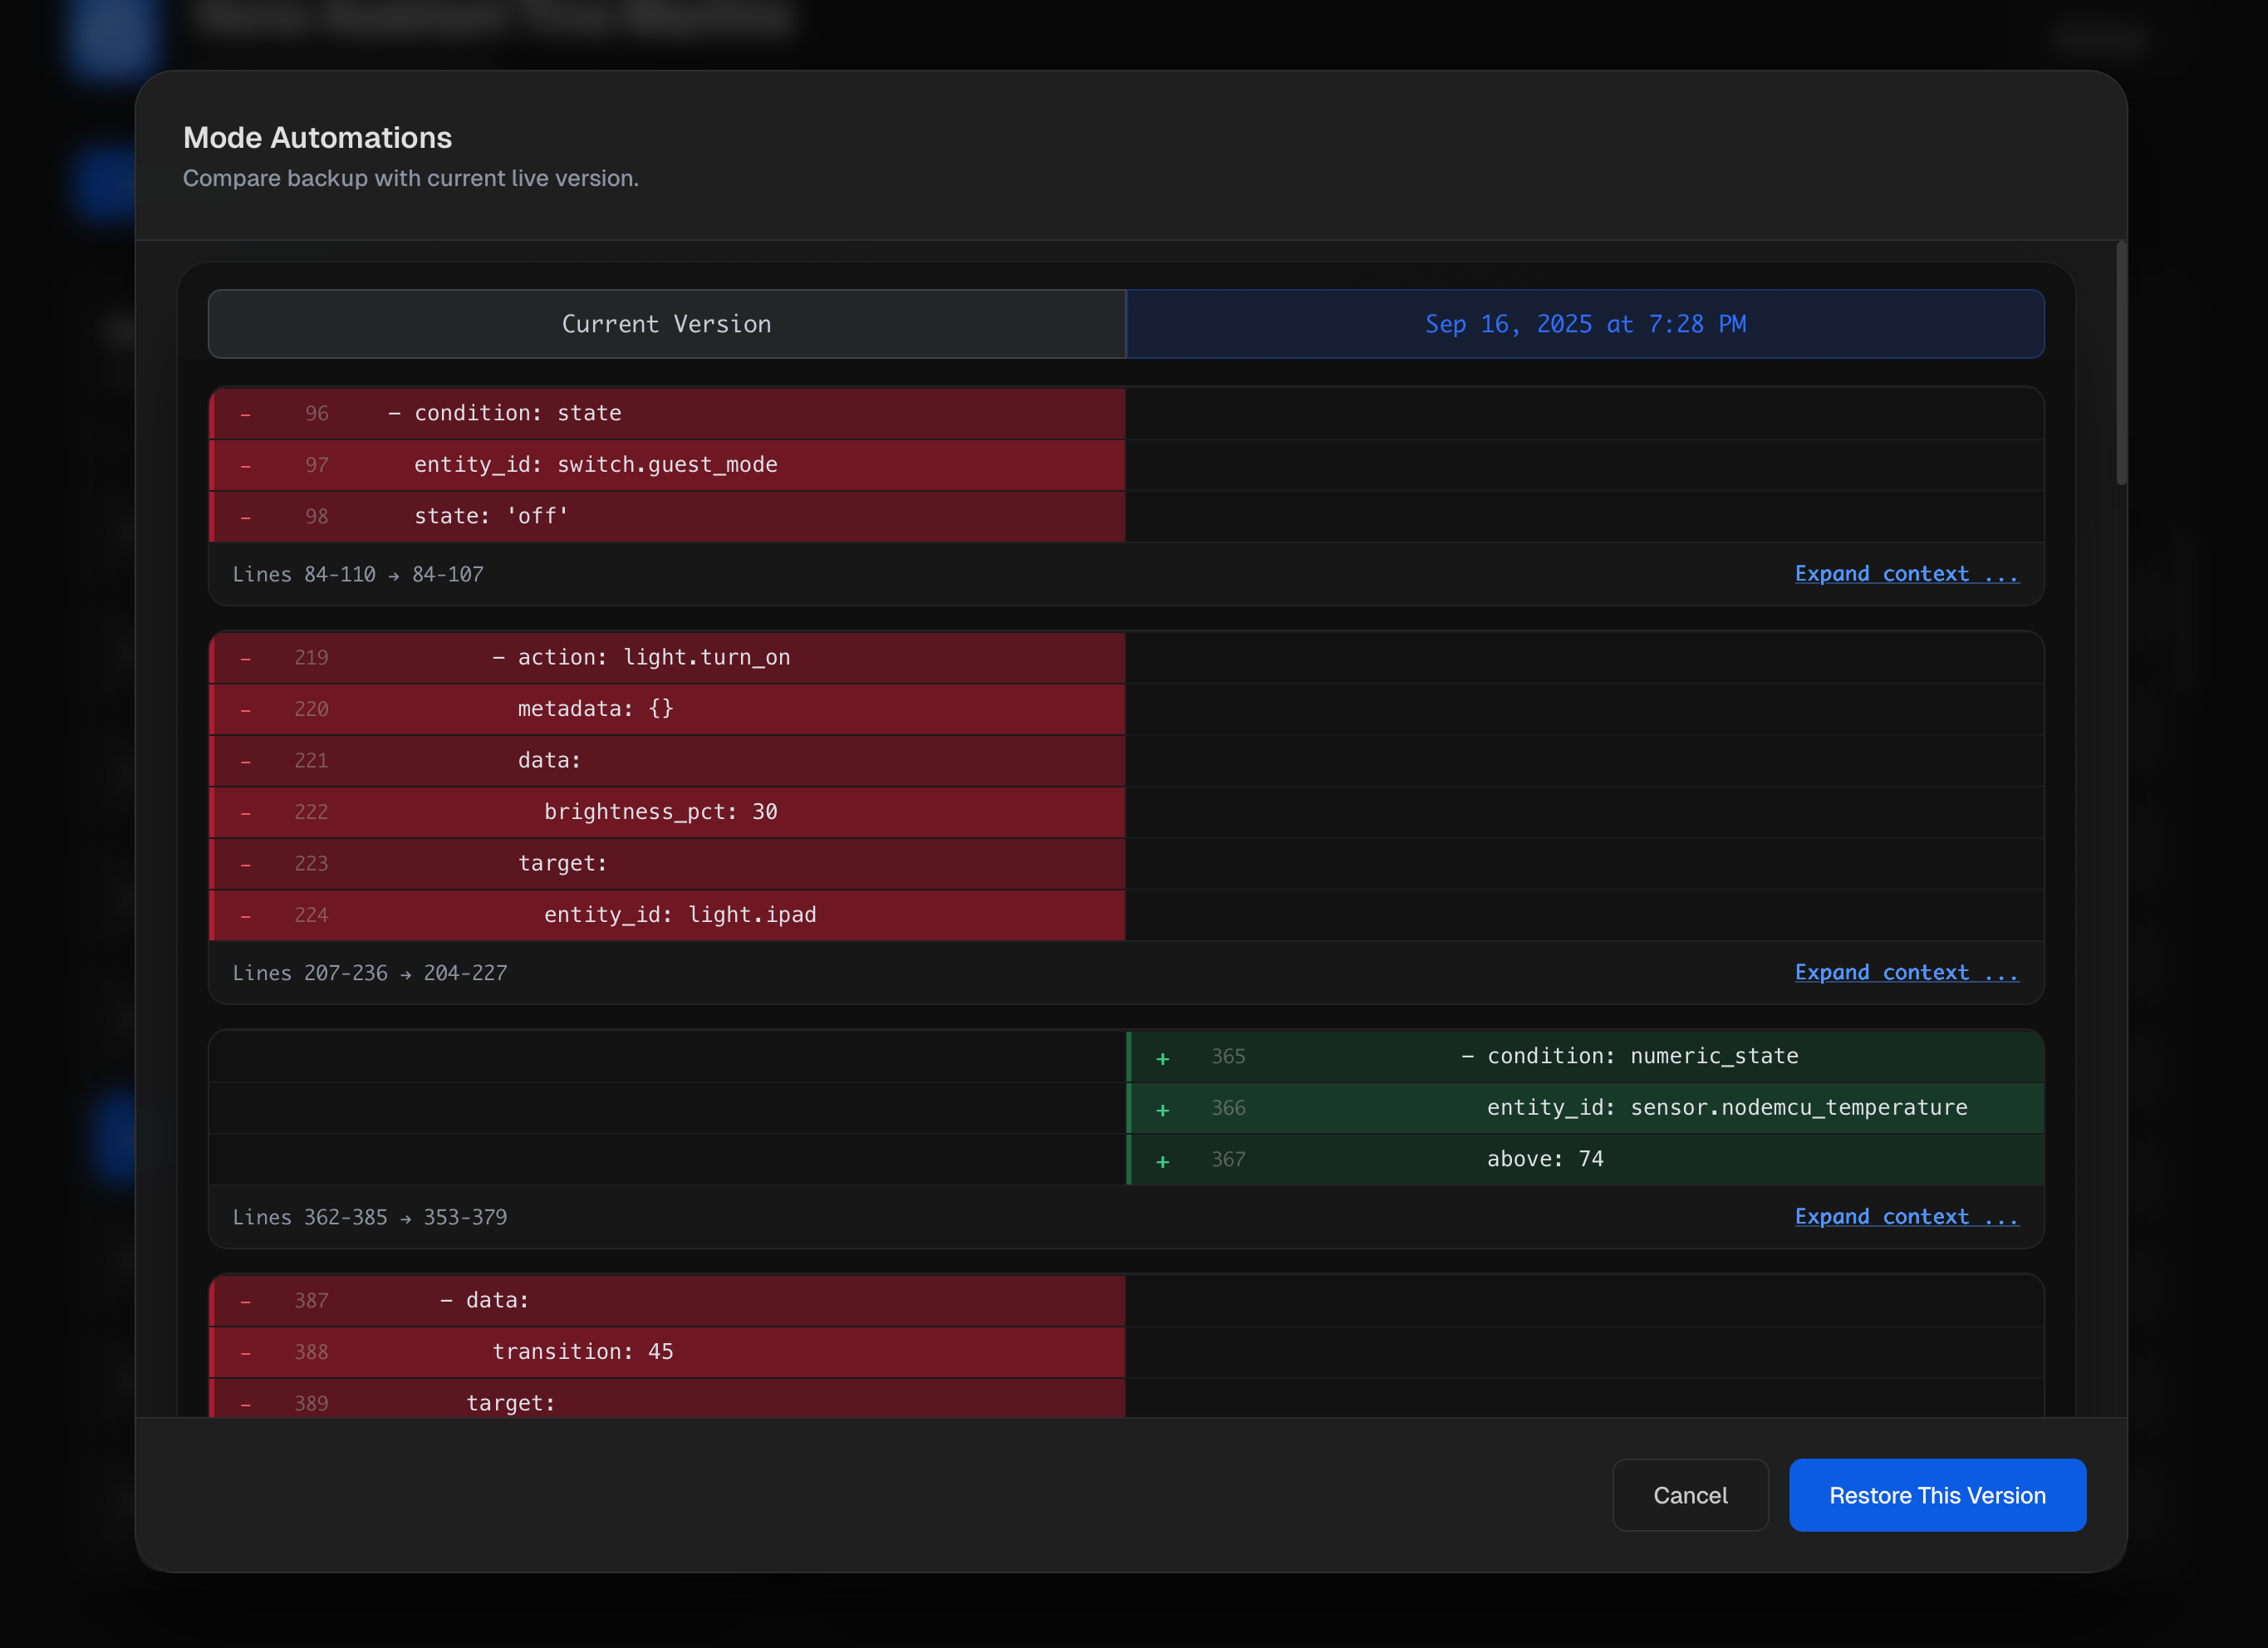Expand context for lines 207-236

[1905, 973]
